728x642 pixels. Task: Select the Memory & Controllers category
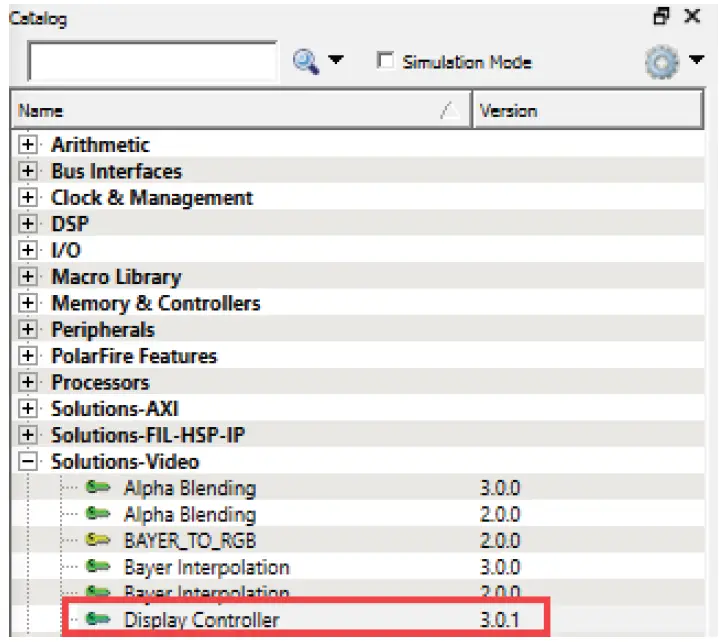[x=155, y=303]
